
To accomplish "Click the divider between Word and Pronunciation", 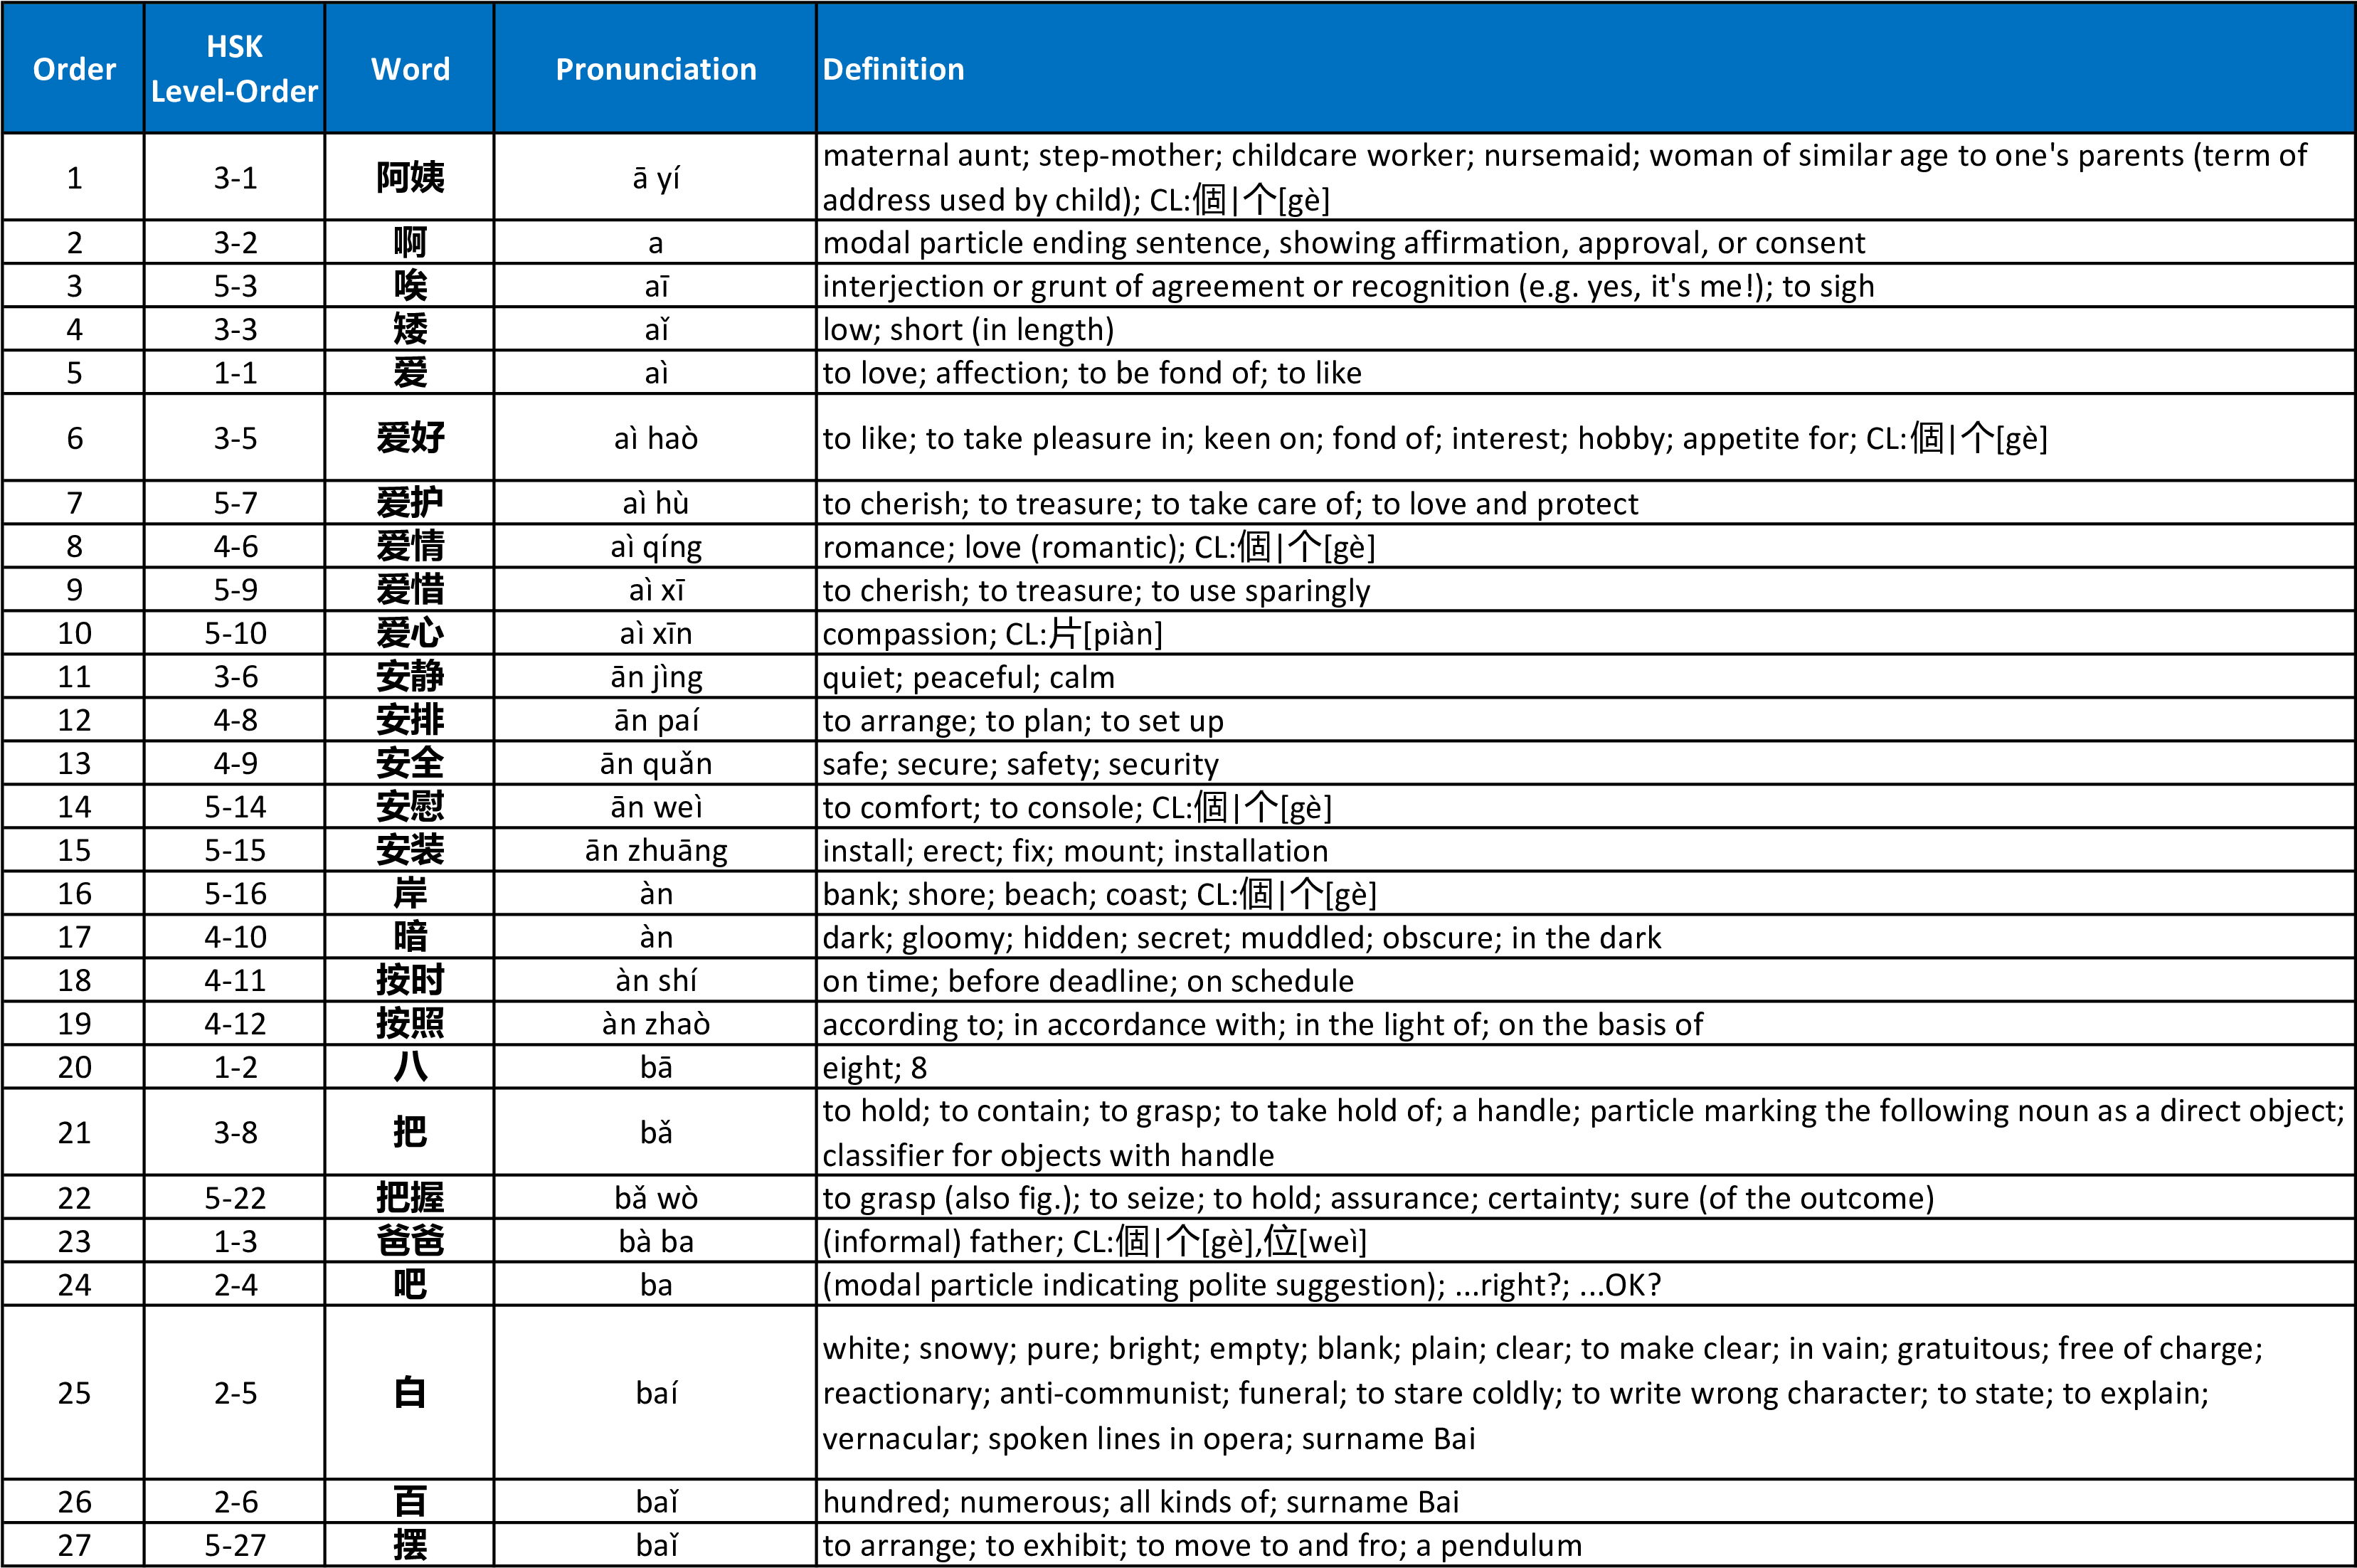I will point(495,68).
